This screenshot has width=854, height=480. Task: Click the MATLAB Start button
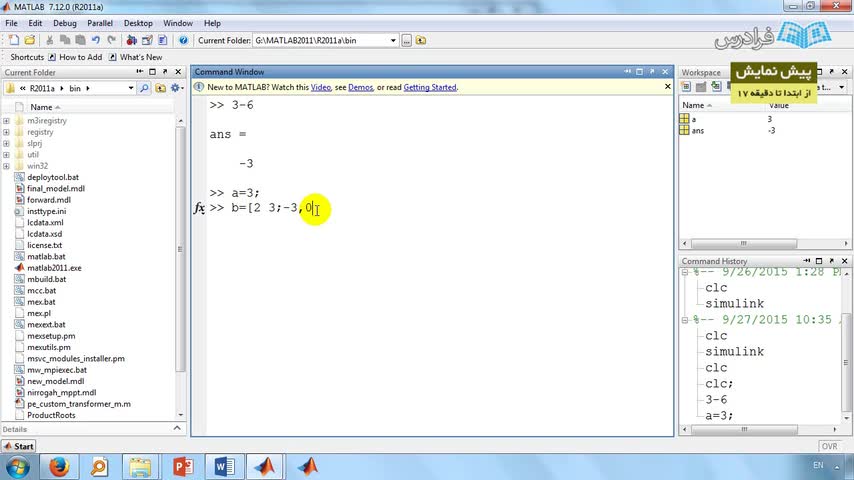(x=19, y=446)
